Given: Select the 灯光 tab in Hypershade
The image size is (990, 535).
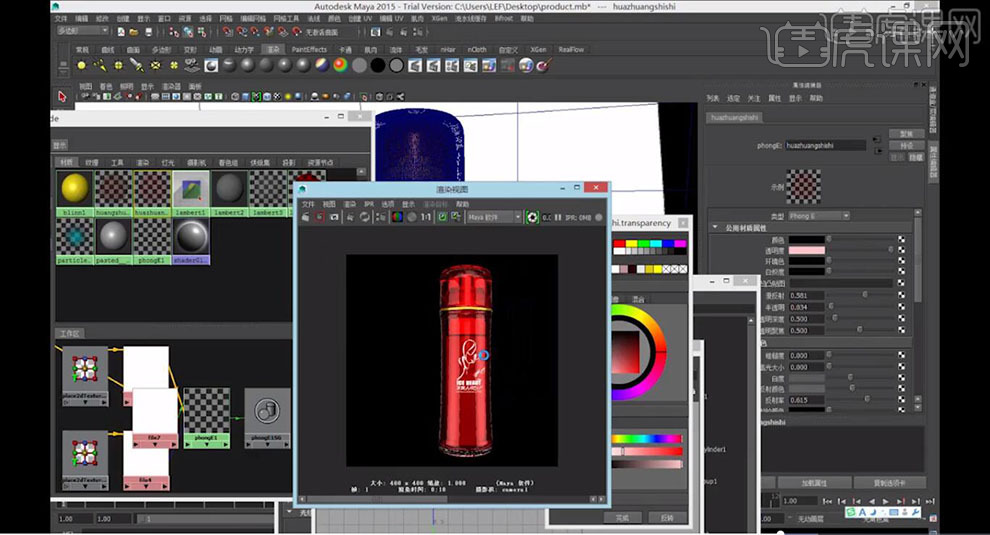Looking at the screenshot, I should click(x=167, y=162).
